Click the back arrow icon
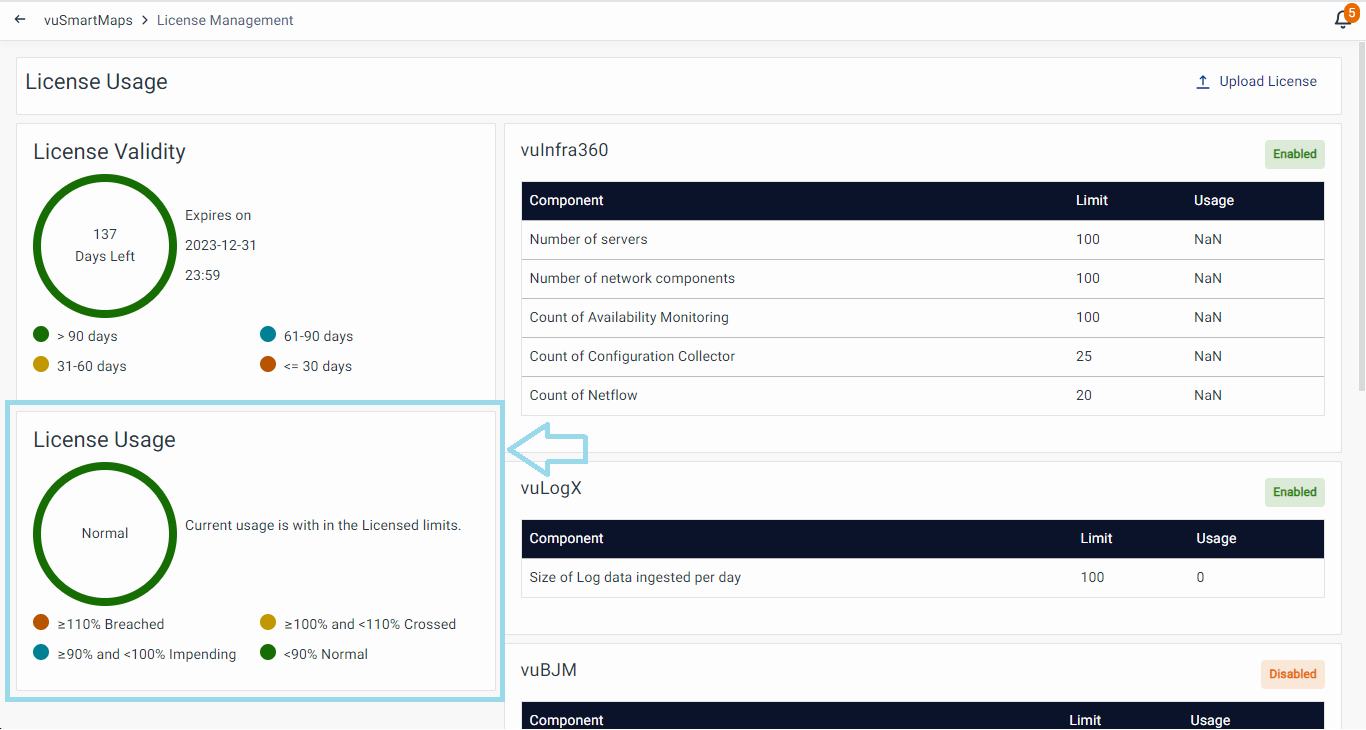The image size is (1366, 730). pos(20,20)
